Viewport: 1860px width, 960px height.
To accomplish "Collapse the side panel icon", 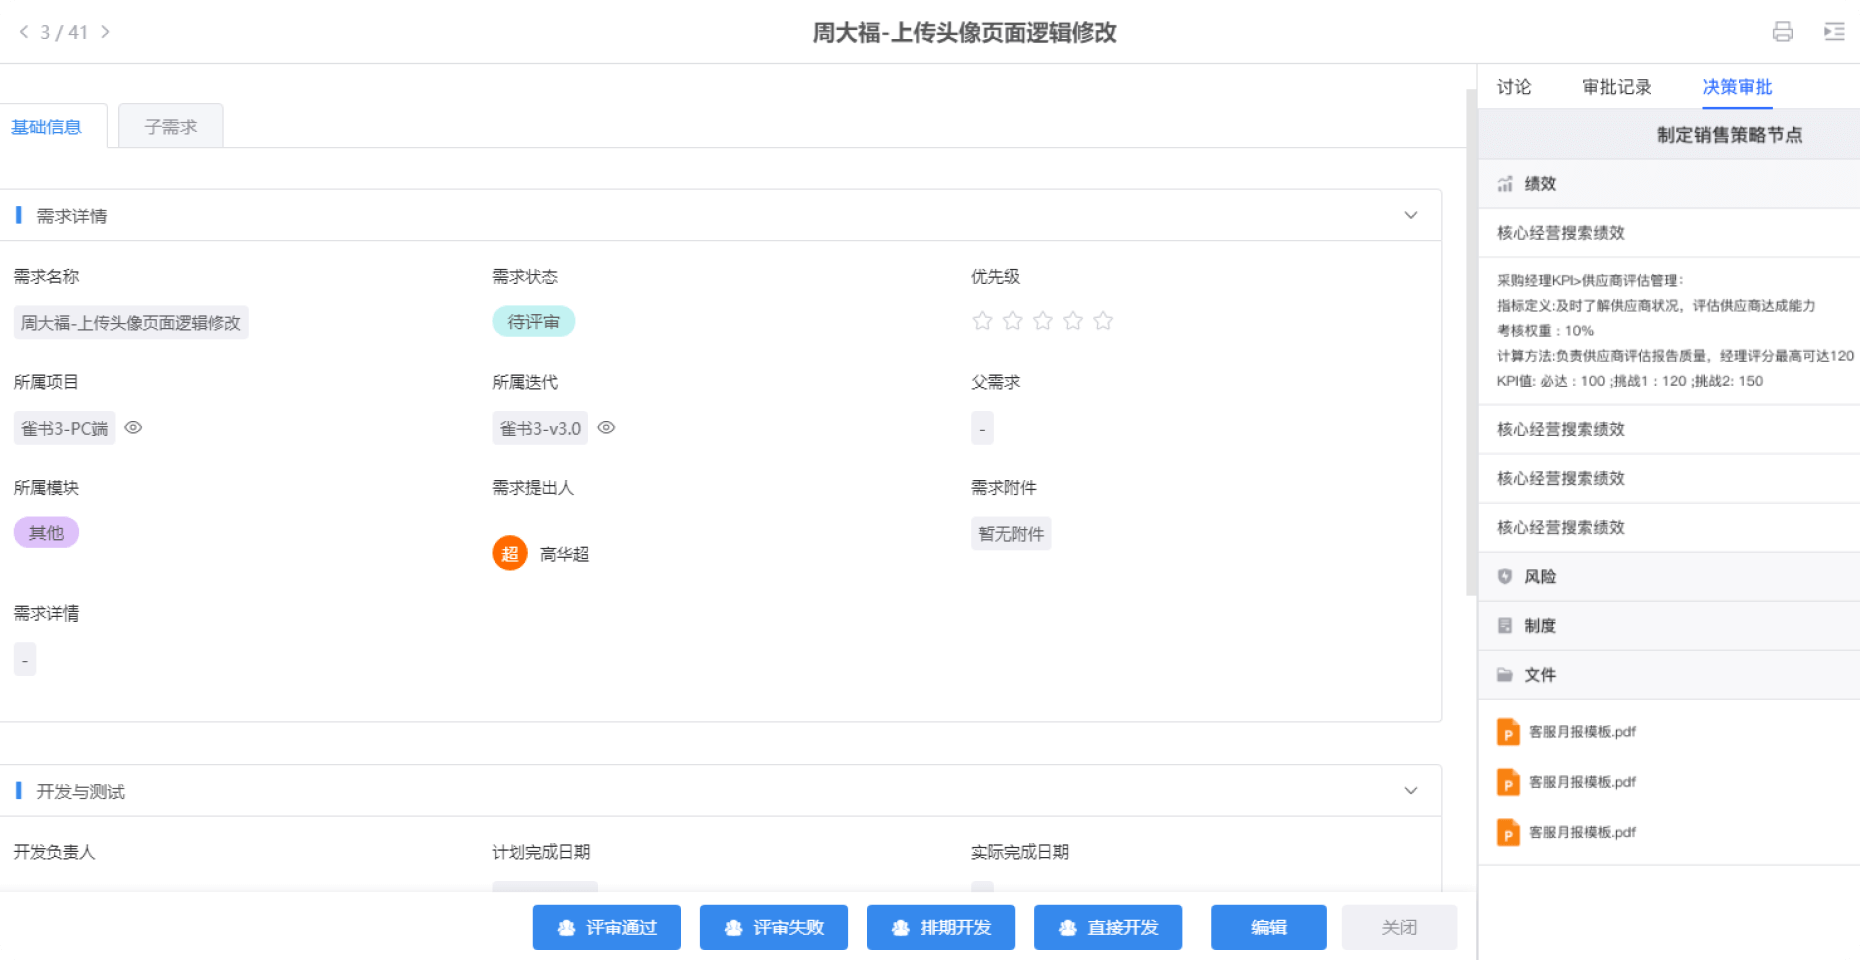I will point(1834,32).
